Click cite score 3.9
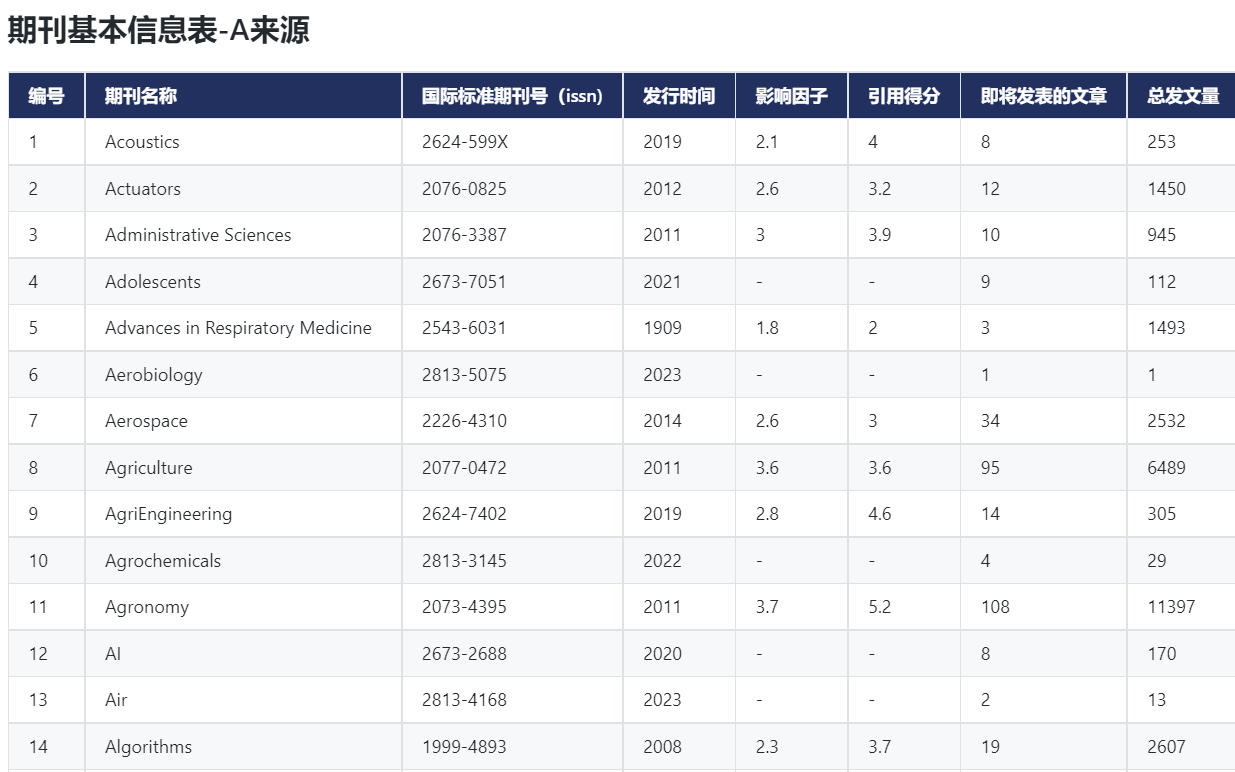This screenshot has width=1235, height=772. pyautogui.click(x=880, y=235)
